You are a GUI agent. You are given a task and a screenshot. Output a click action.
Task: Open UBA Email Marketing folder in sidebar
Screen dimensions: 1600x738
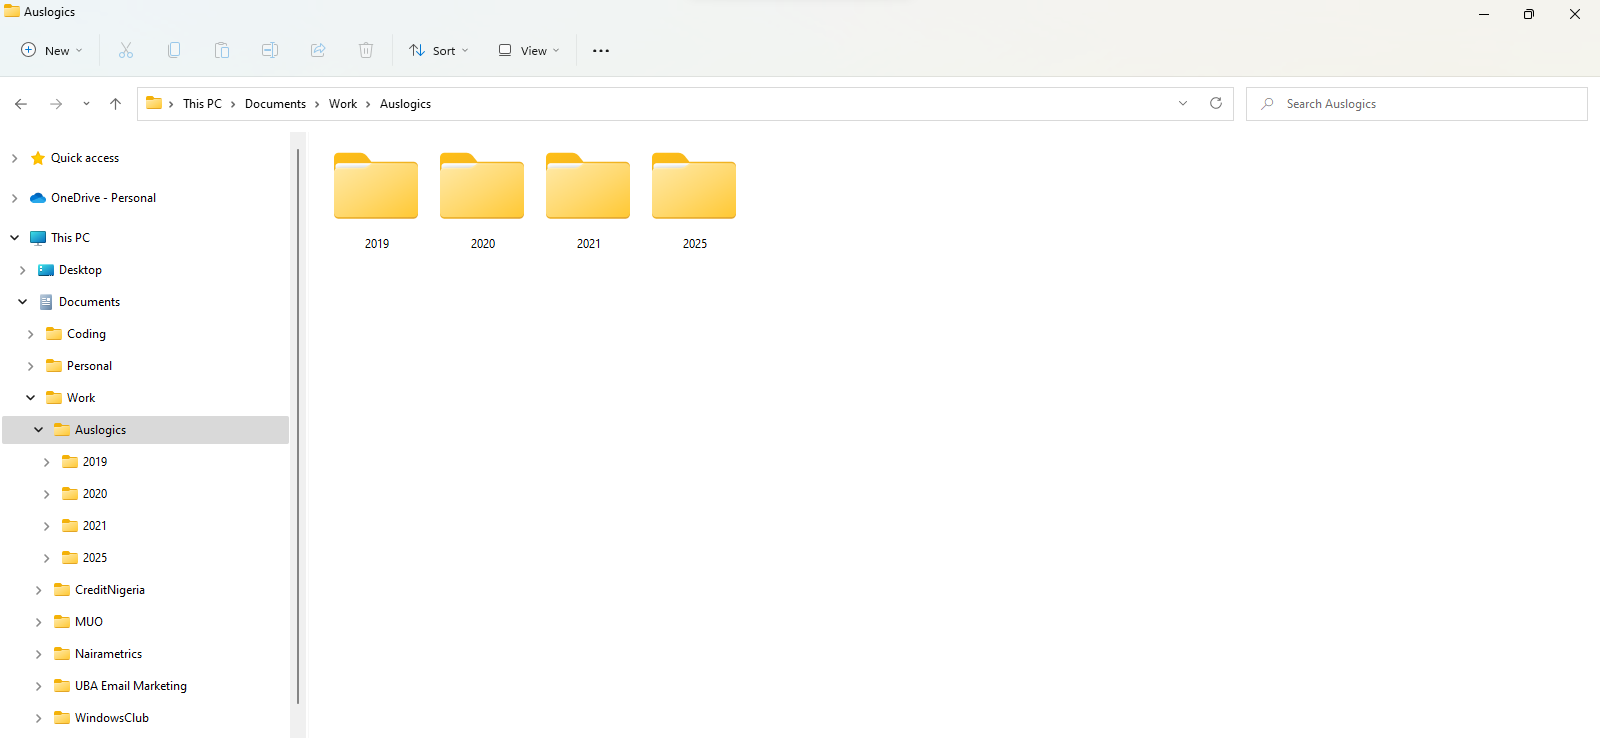(x=130, y=686)
